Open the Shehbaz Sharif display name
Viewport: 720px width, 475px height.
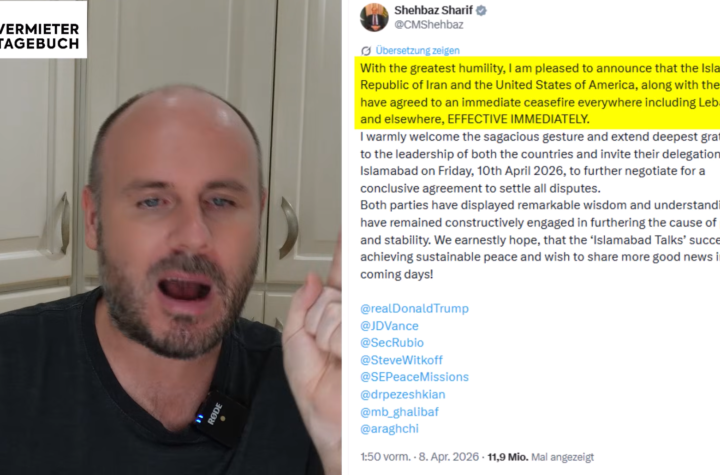point(433,10)
